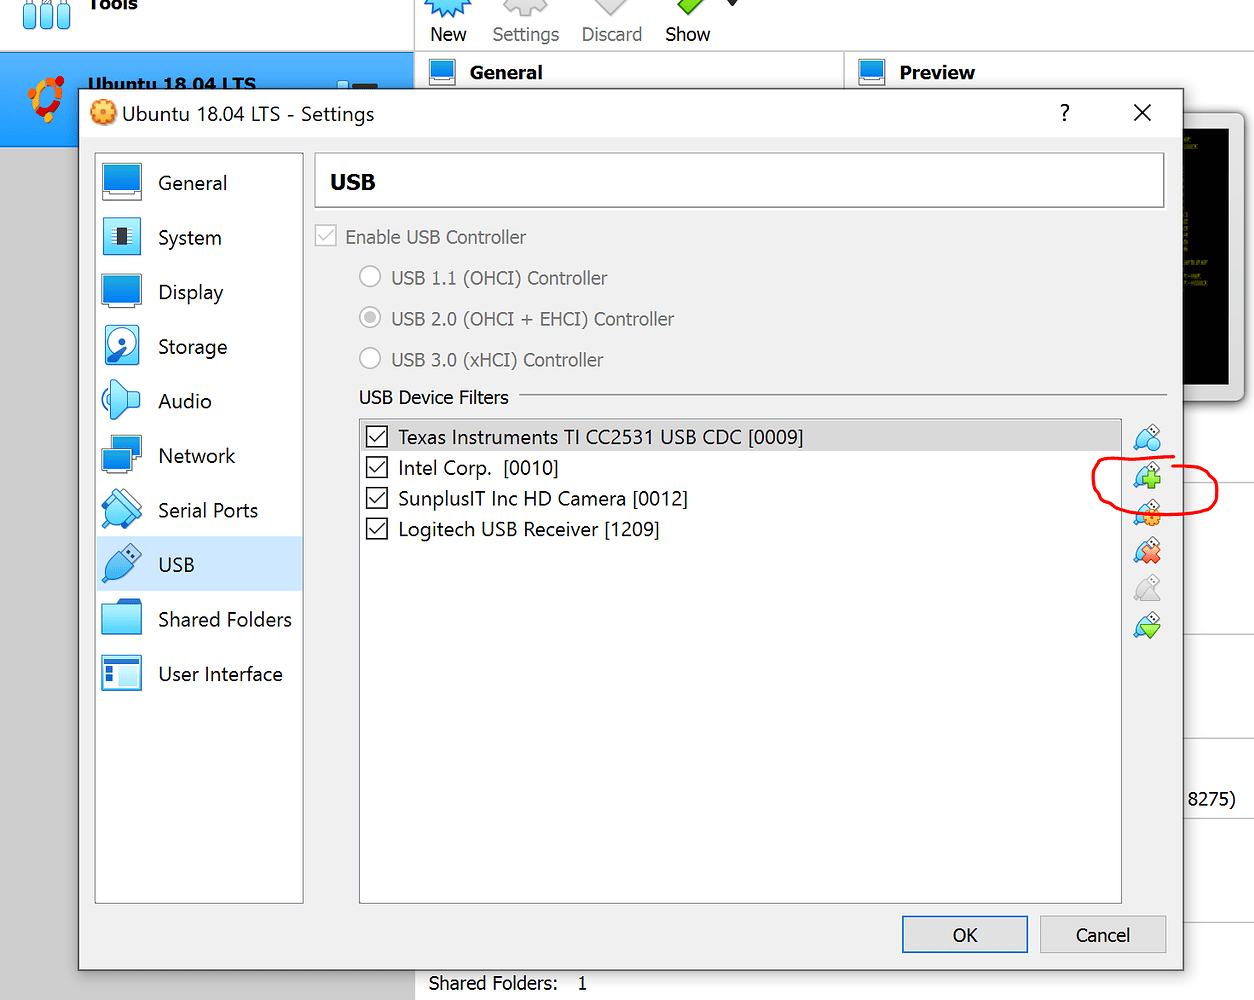Image resolution: width=1254 pixels, height=1000 pixels.
Task: Switch to the Shared Folders section
Action: 224,618
